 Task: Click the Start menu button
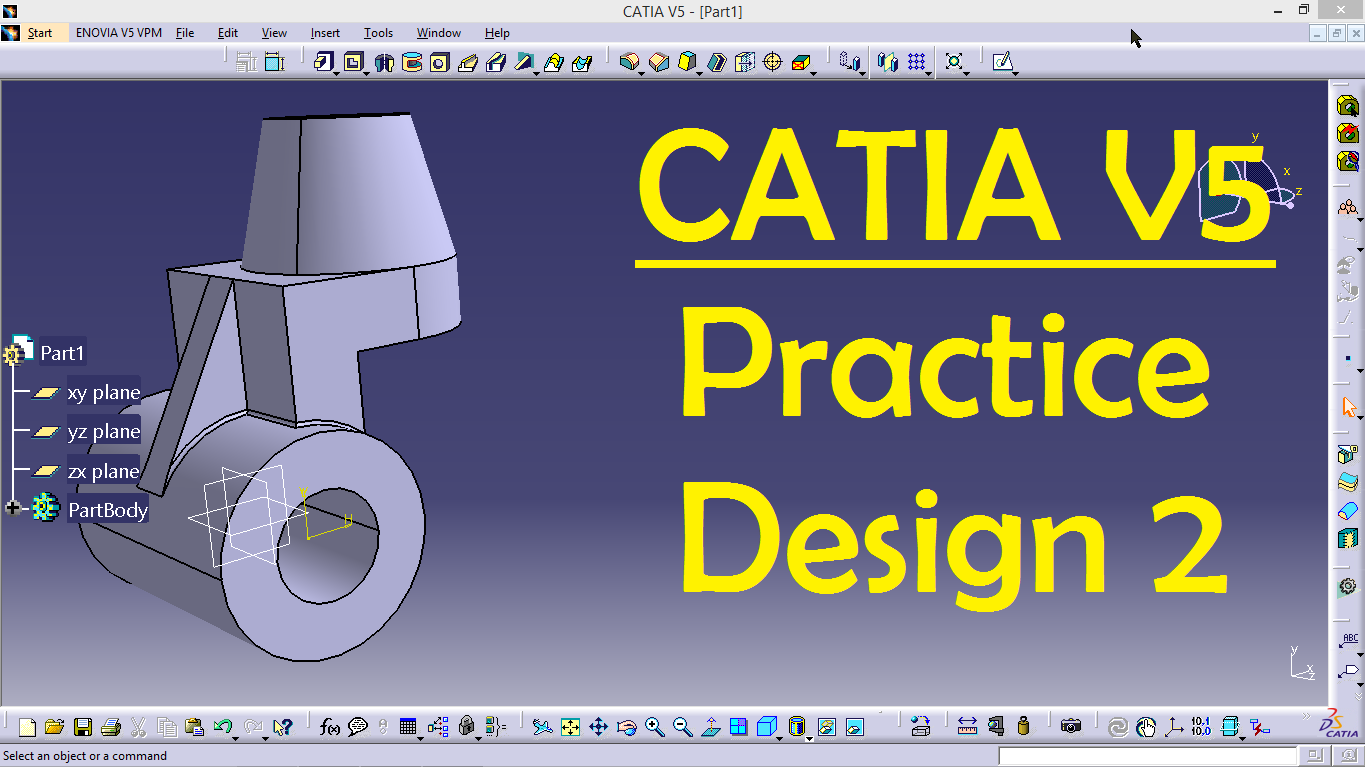(x=40, y=33)
